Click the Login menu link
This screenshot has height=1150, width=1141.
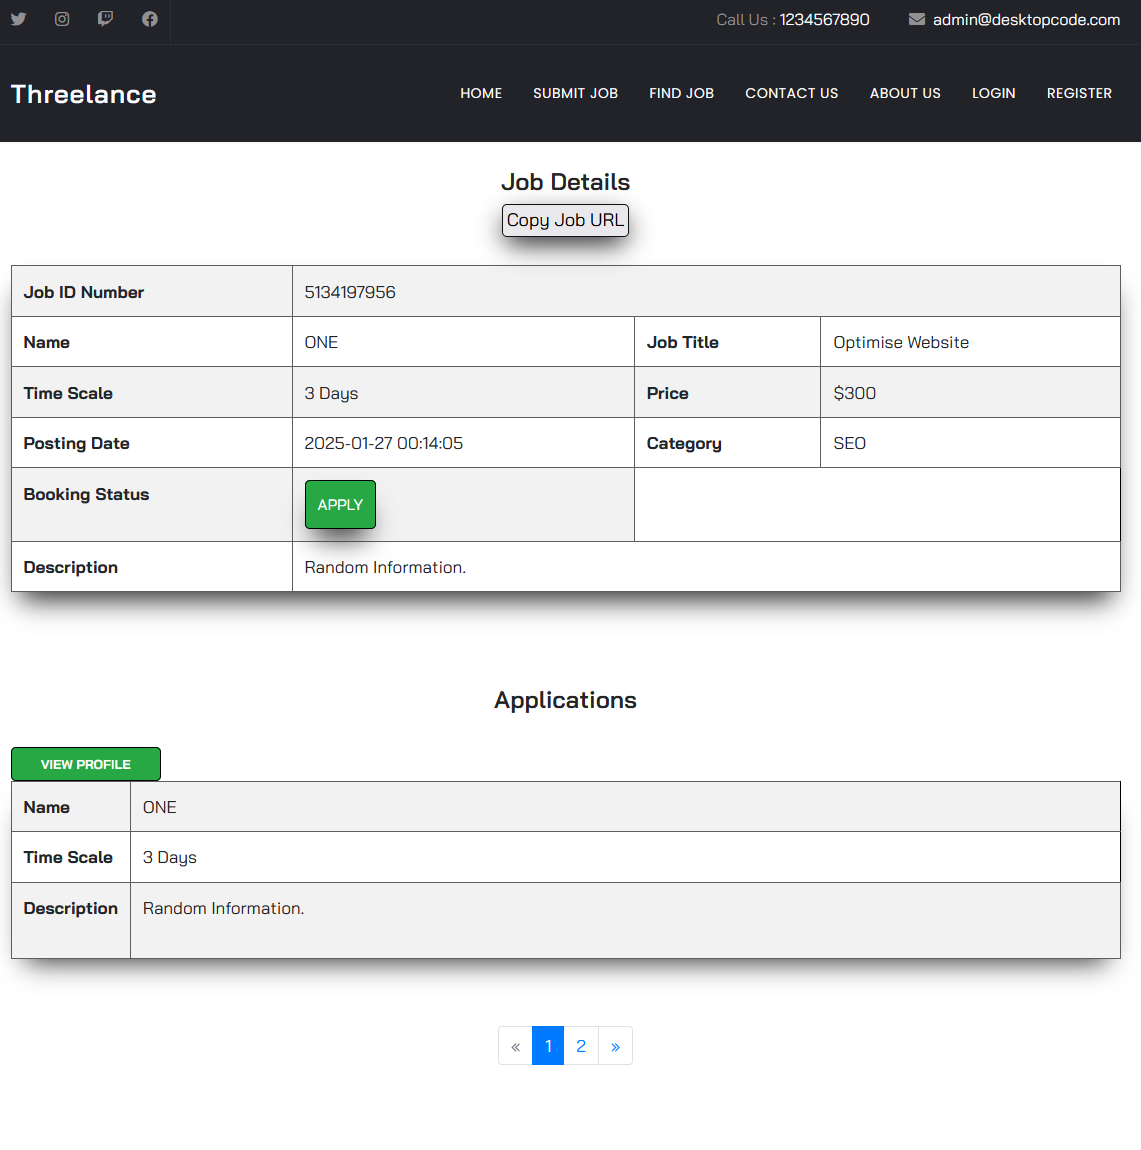[x=993, y=93]
